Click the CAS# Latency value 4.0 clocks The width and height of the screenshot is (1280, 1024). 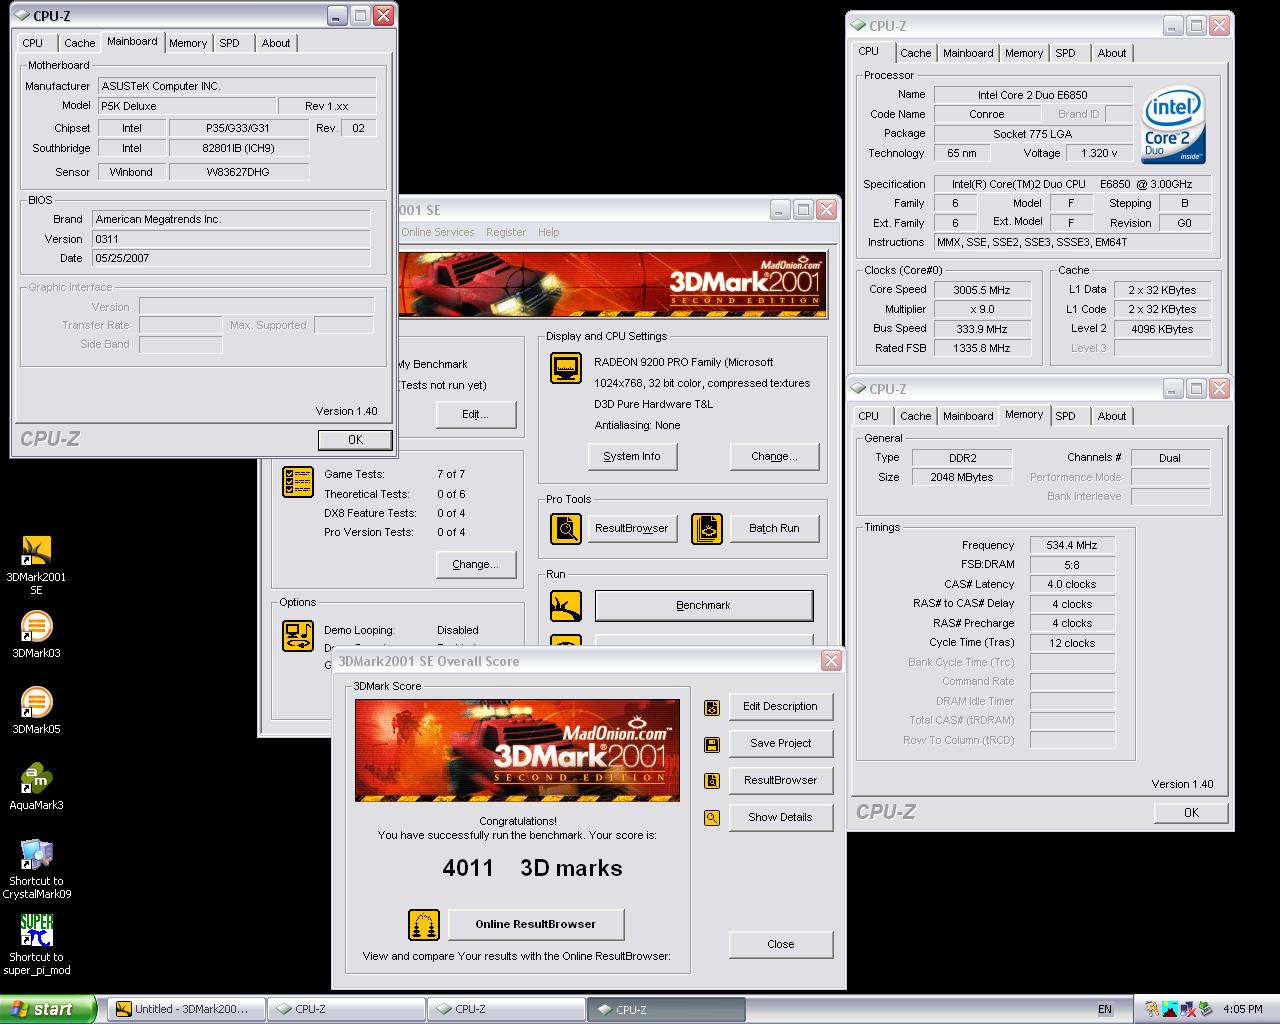tap(1072, 585)
